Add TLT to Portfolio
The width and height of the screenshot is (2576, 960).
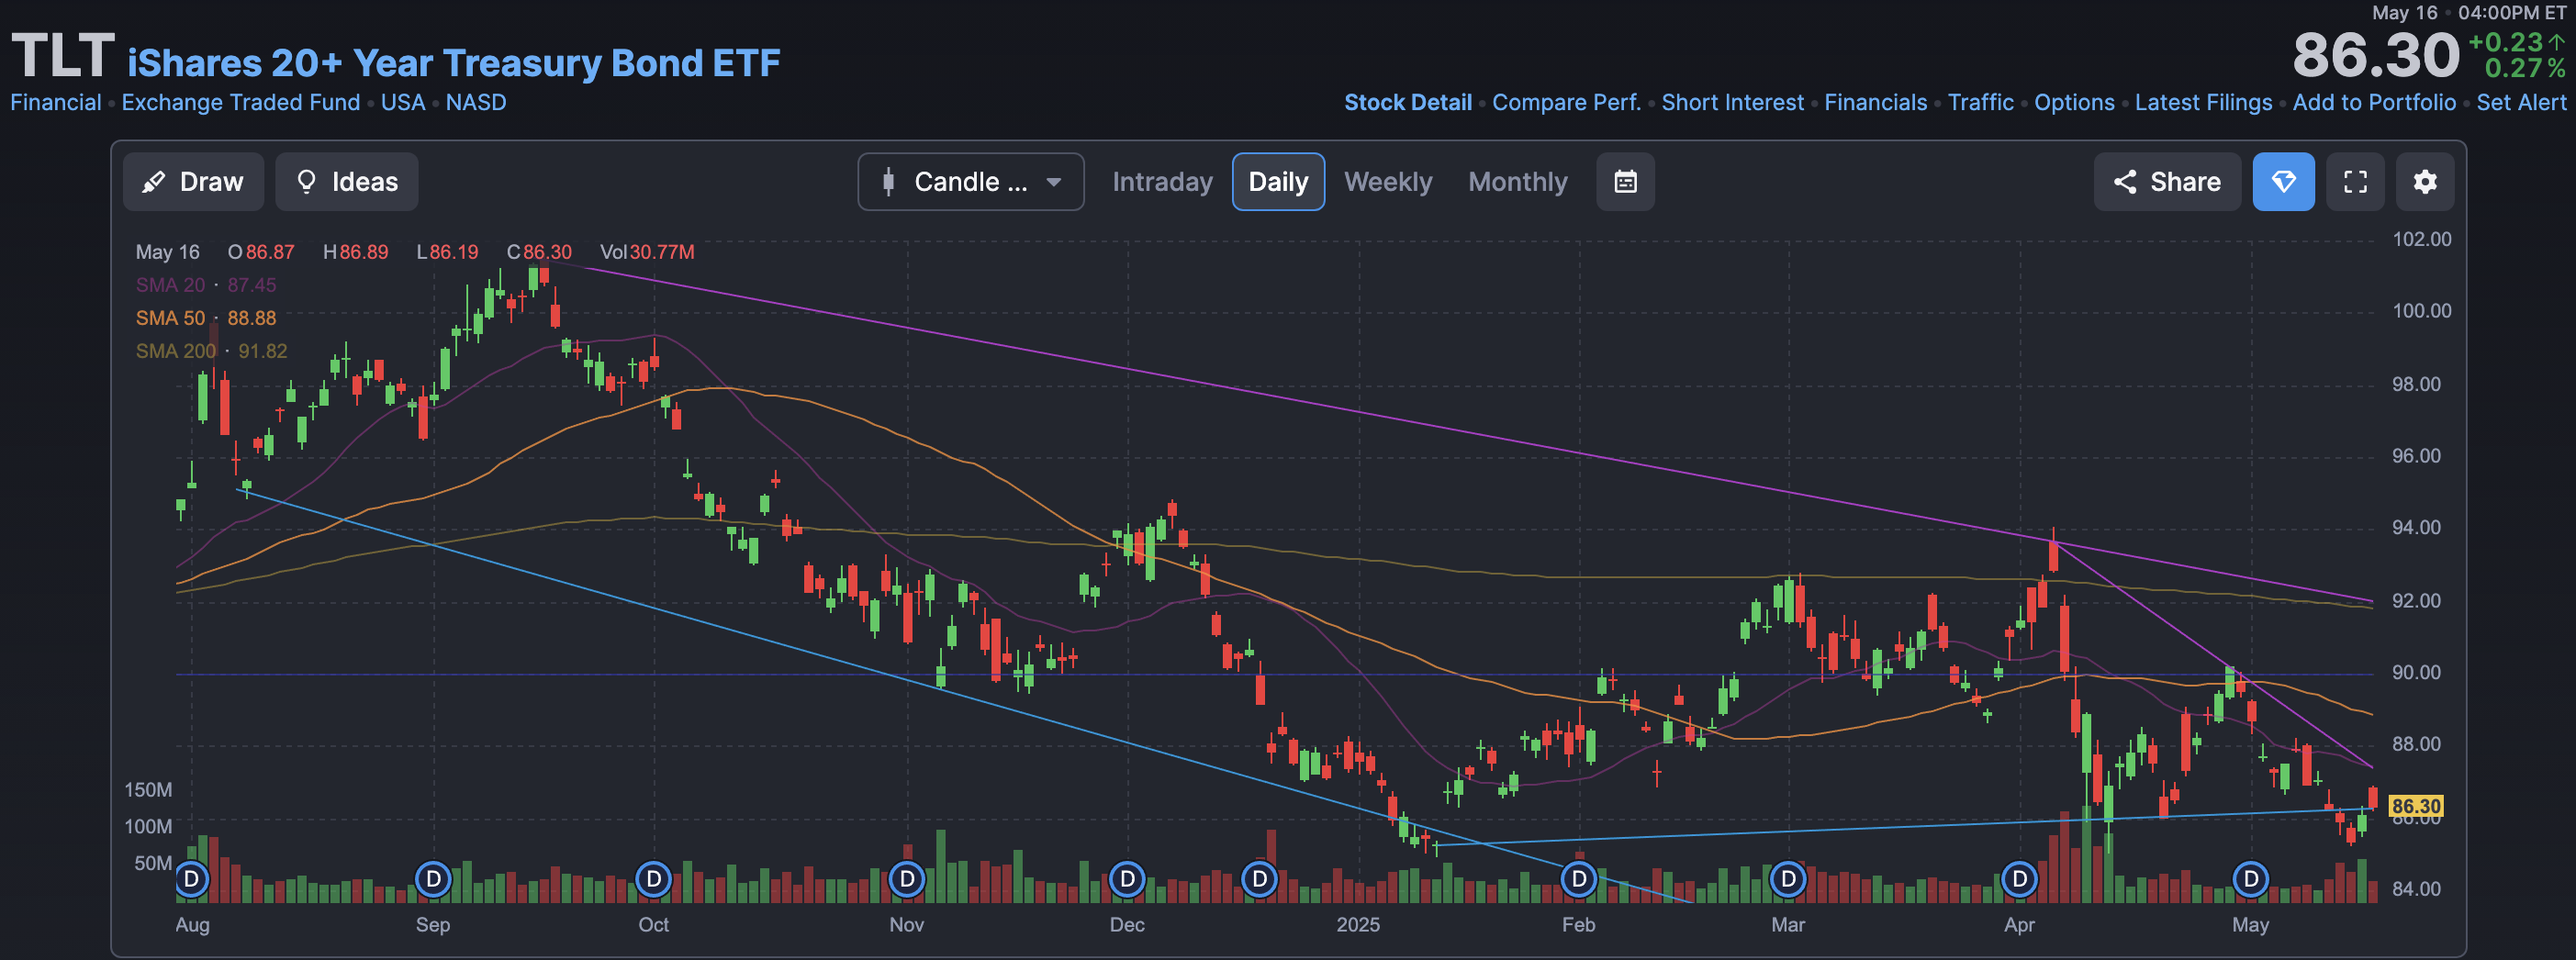click(2374, 102)
